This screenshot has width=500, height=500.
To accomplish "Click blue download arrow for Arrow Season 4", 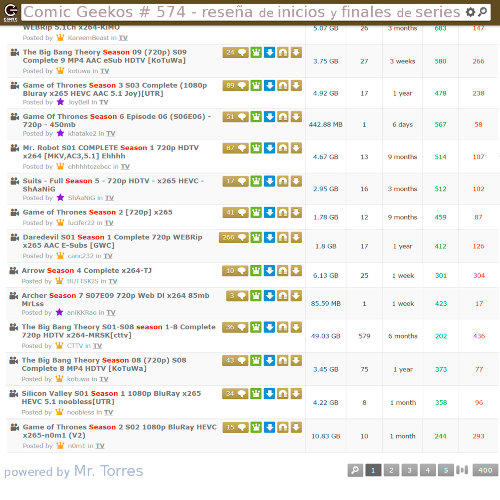I will [269, 271].
